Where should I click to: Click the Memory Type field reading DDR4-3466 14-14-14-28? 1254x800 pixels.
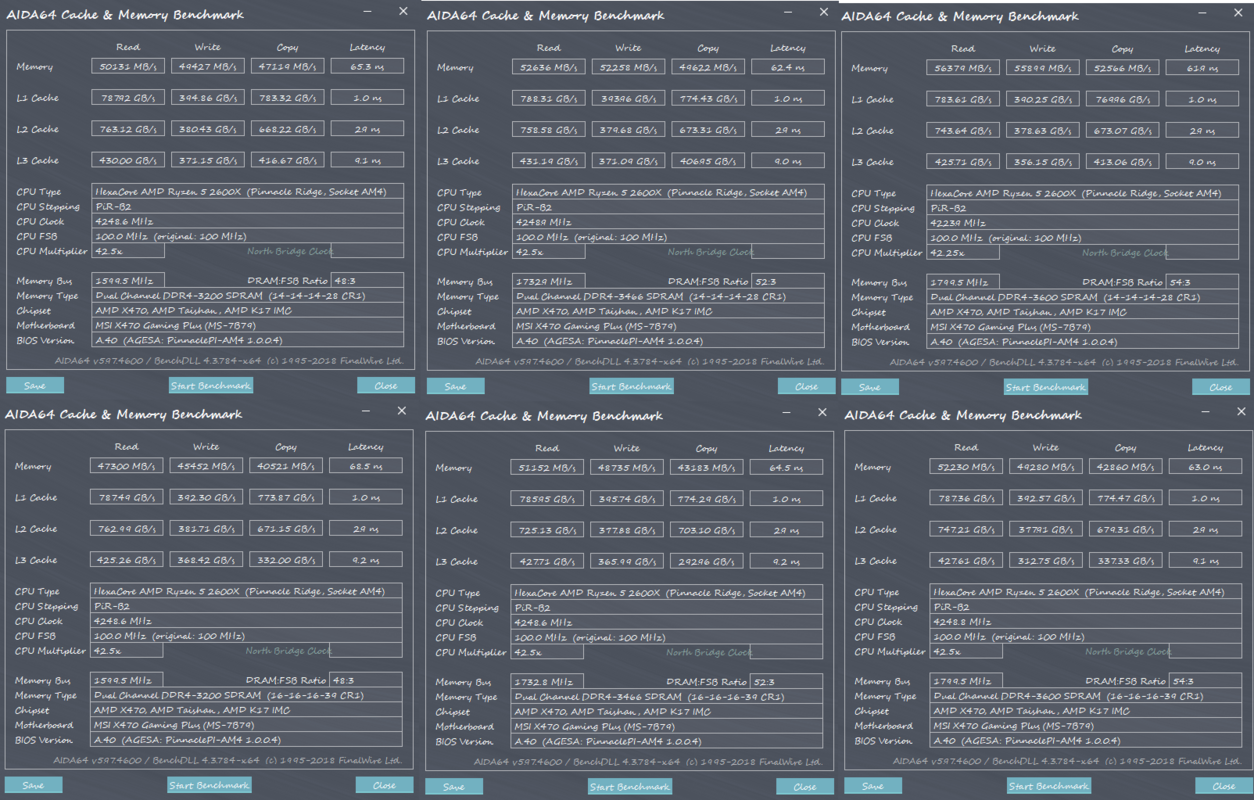click(x=669, y=297)
